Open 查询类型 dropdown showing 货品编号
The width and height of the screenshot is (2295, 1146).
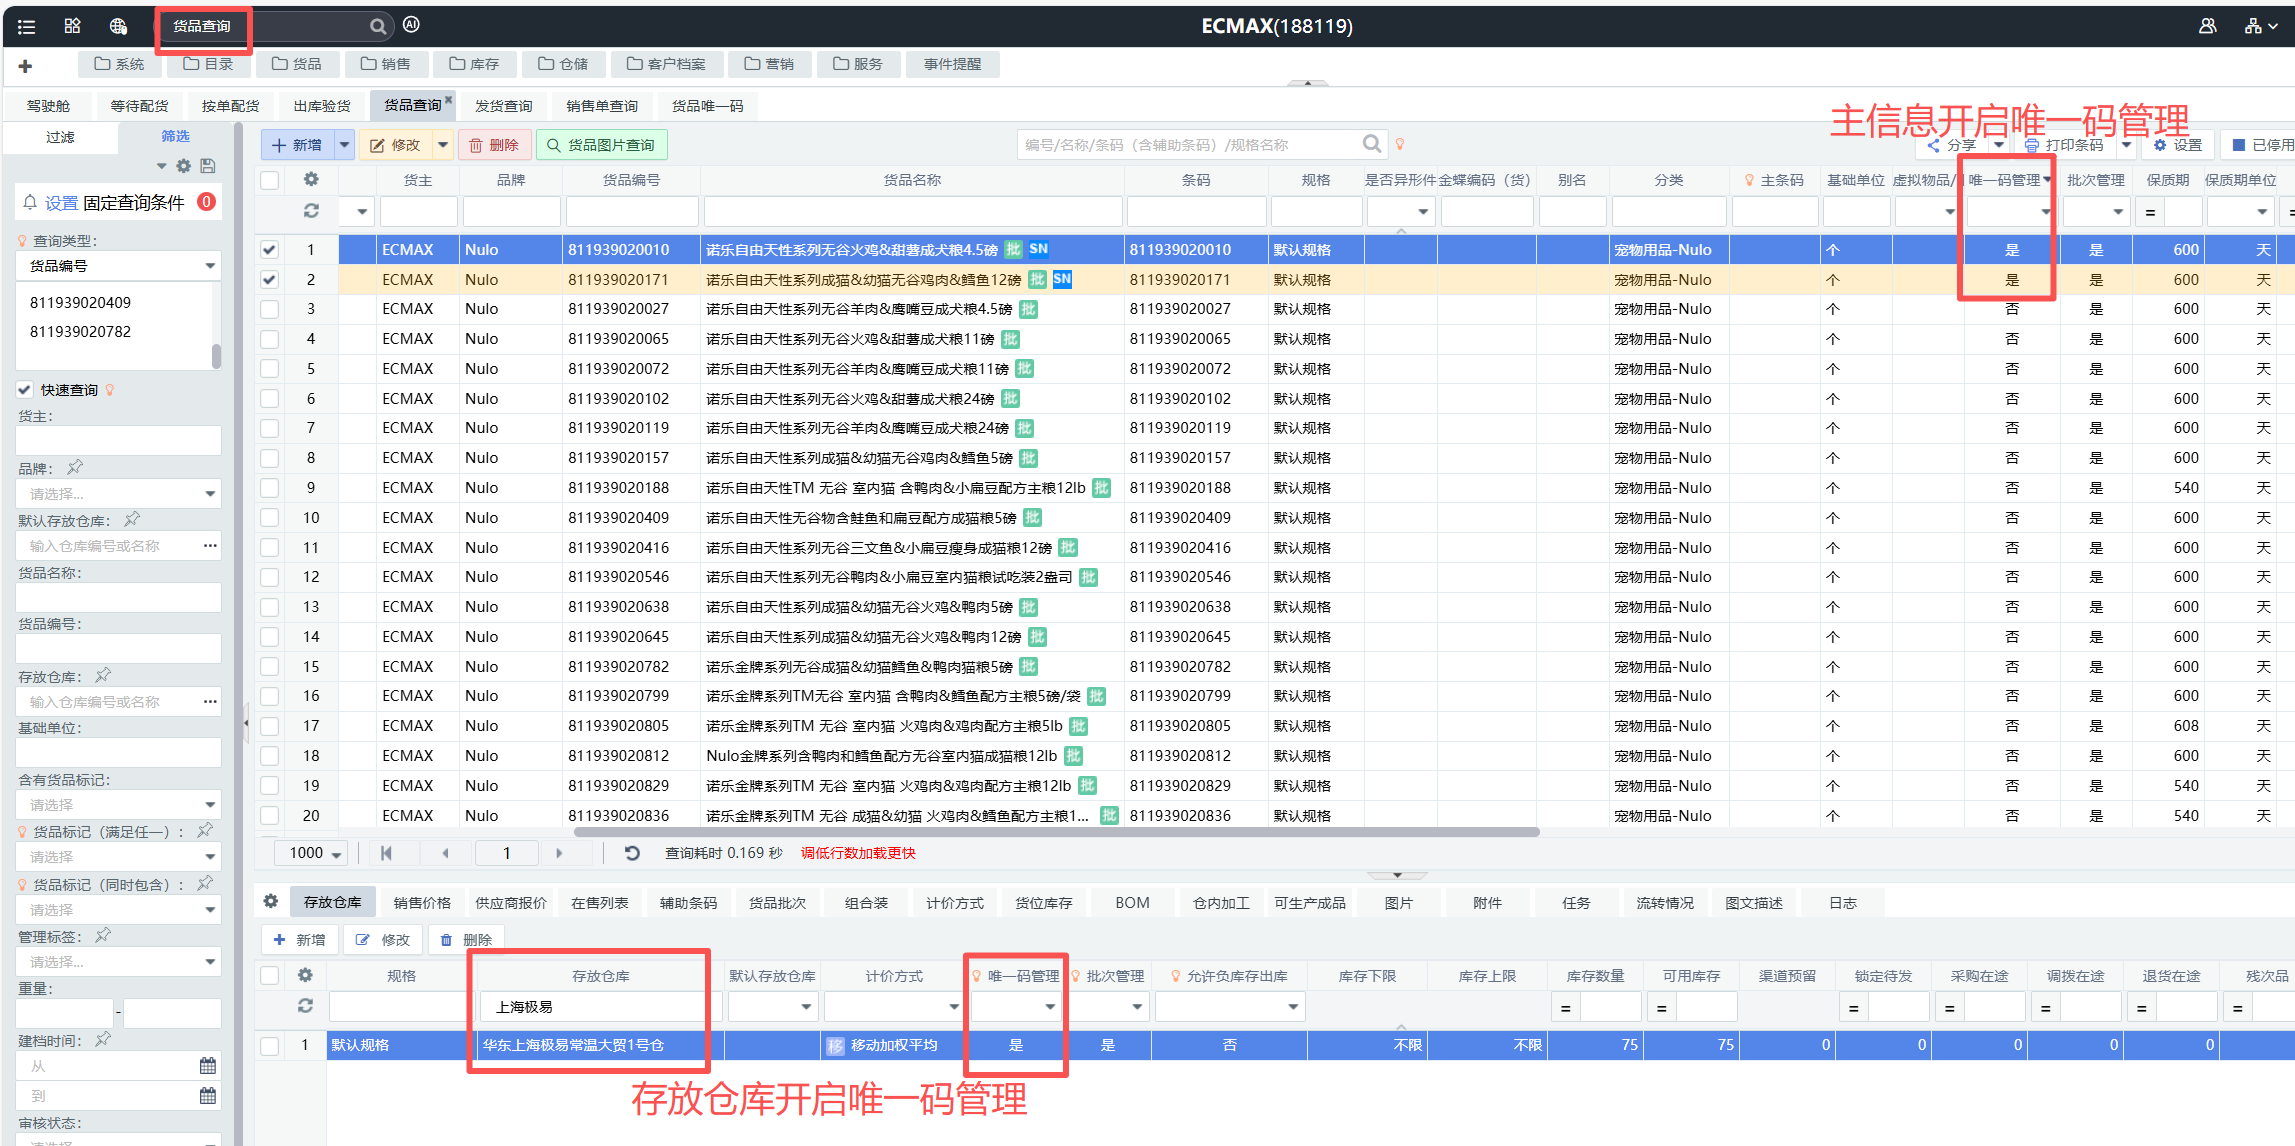pyautogui.click(x=119, y=266)
